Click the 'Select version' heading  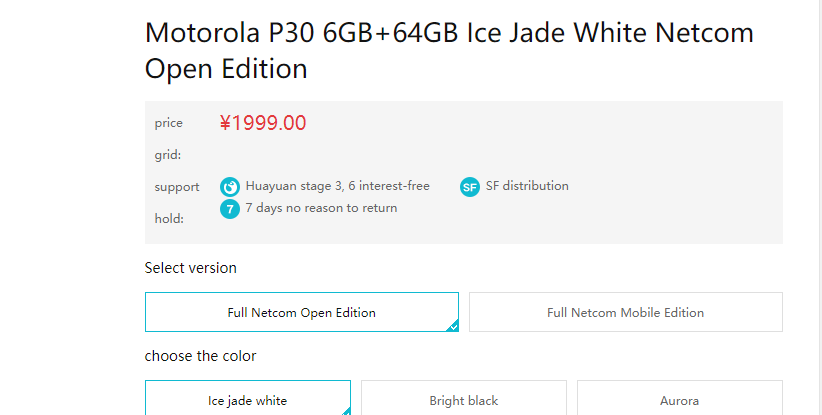(x=191, y=268)
